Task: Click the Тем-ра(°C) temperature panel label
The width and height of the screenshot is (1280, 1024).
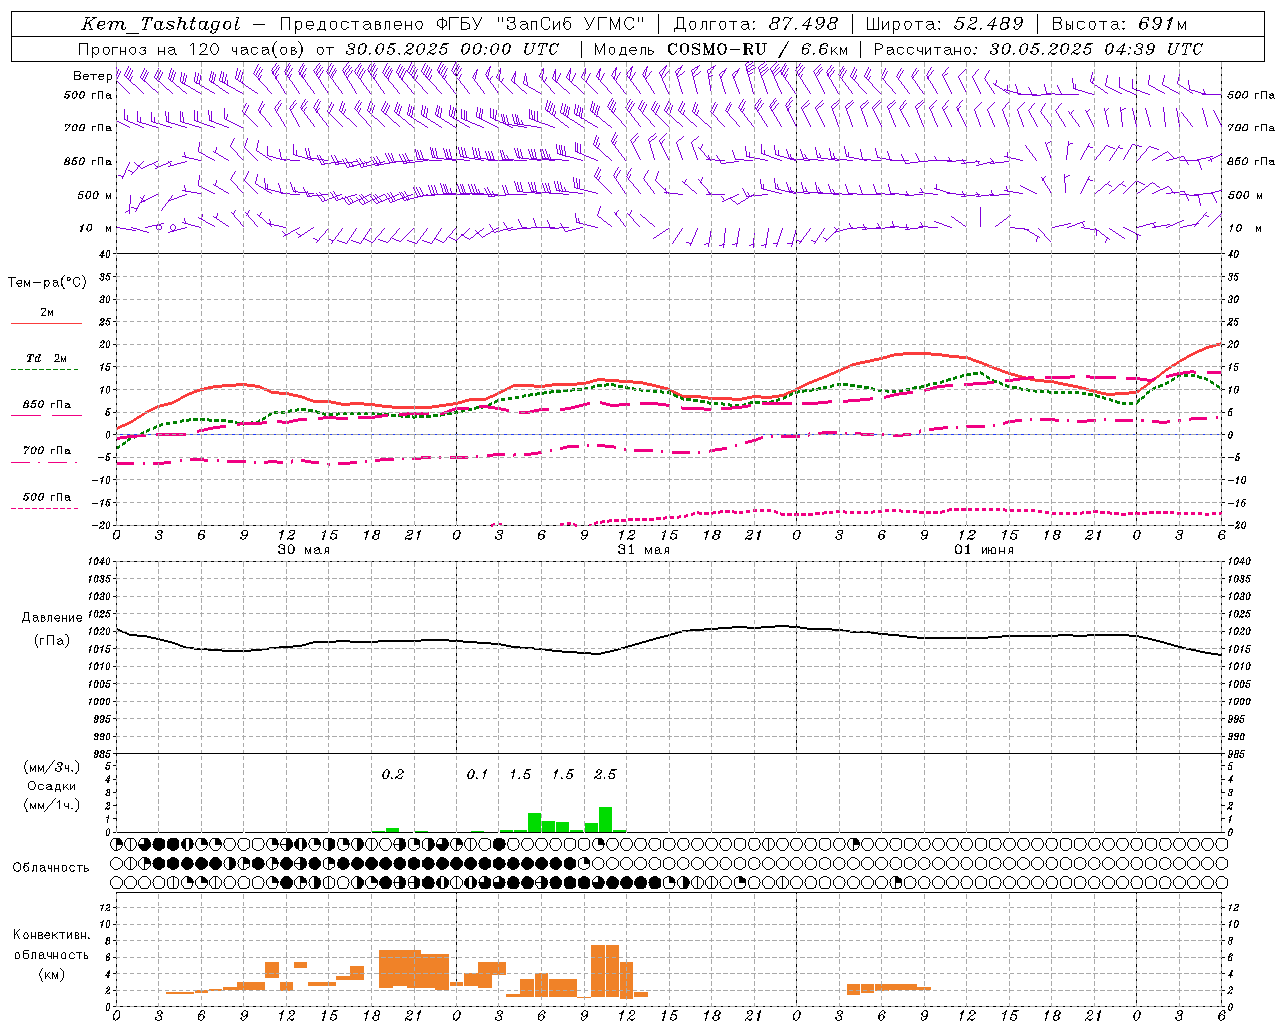Action: [47, 283]
